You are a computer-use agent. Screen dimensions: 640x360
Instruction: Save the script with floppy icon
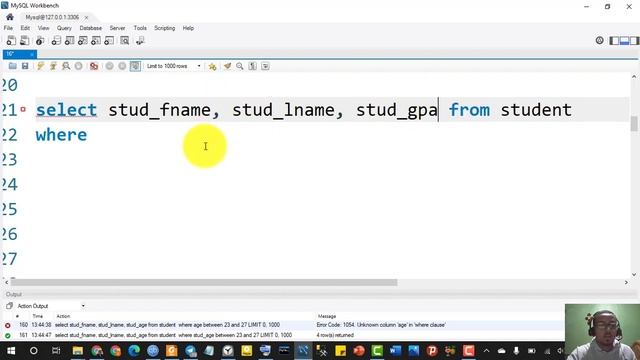pyautogui.click(x=25, y=66)
